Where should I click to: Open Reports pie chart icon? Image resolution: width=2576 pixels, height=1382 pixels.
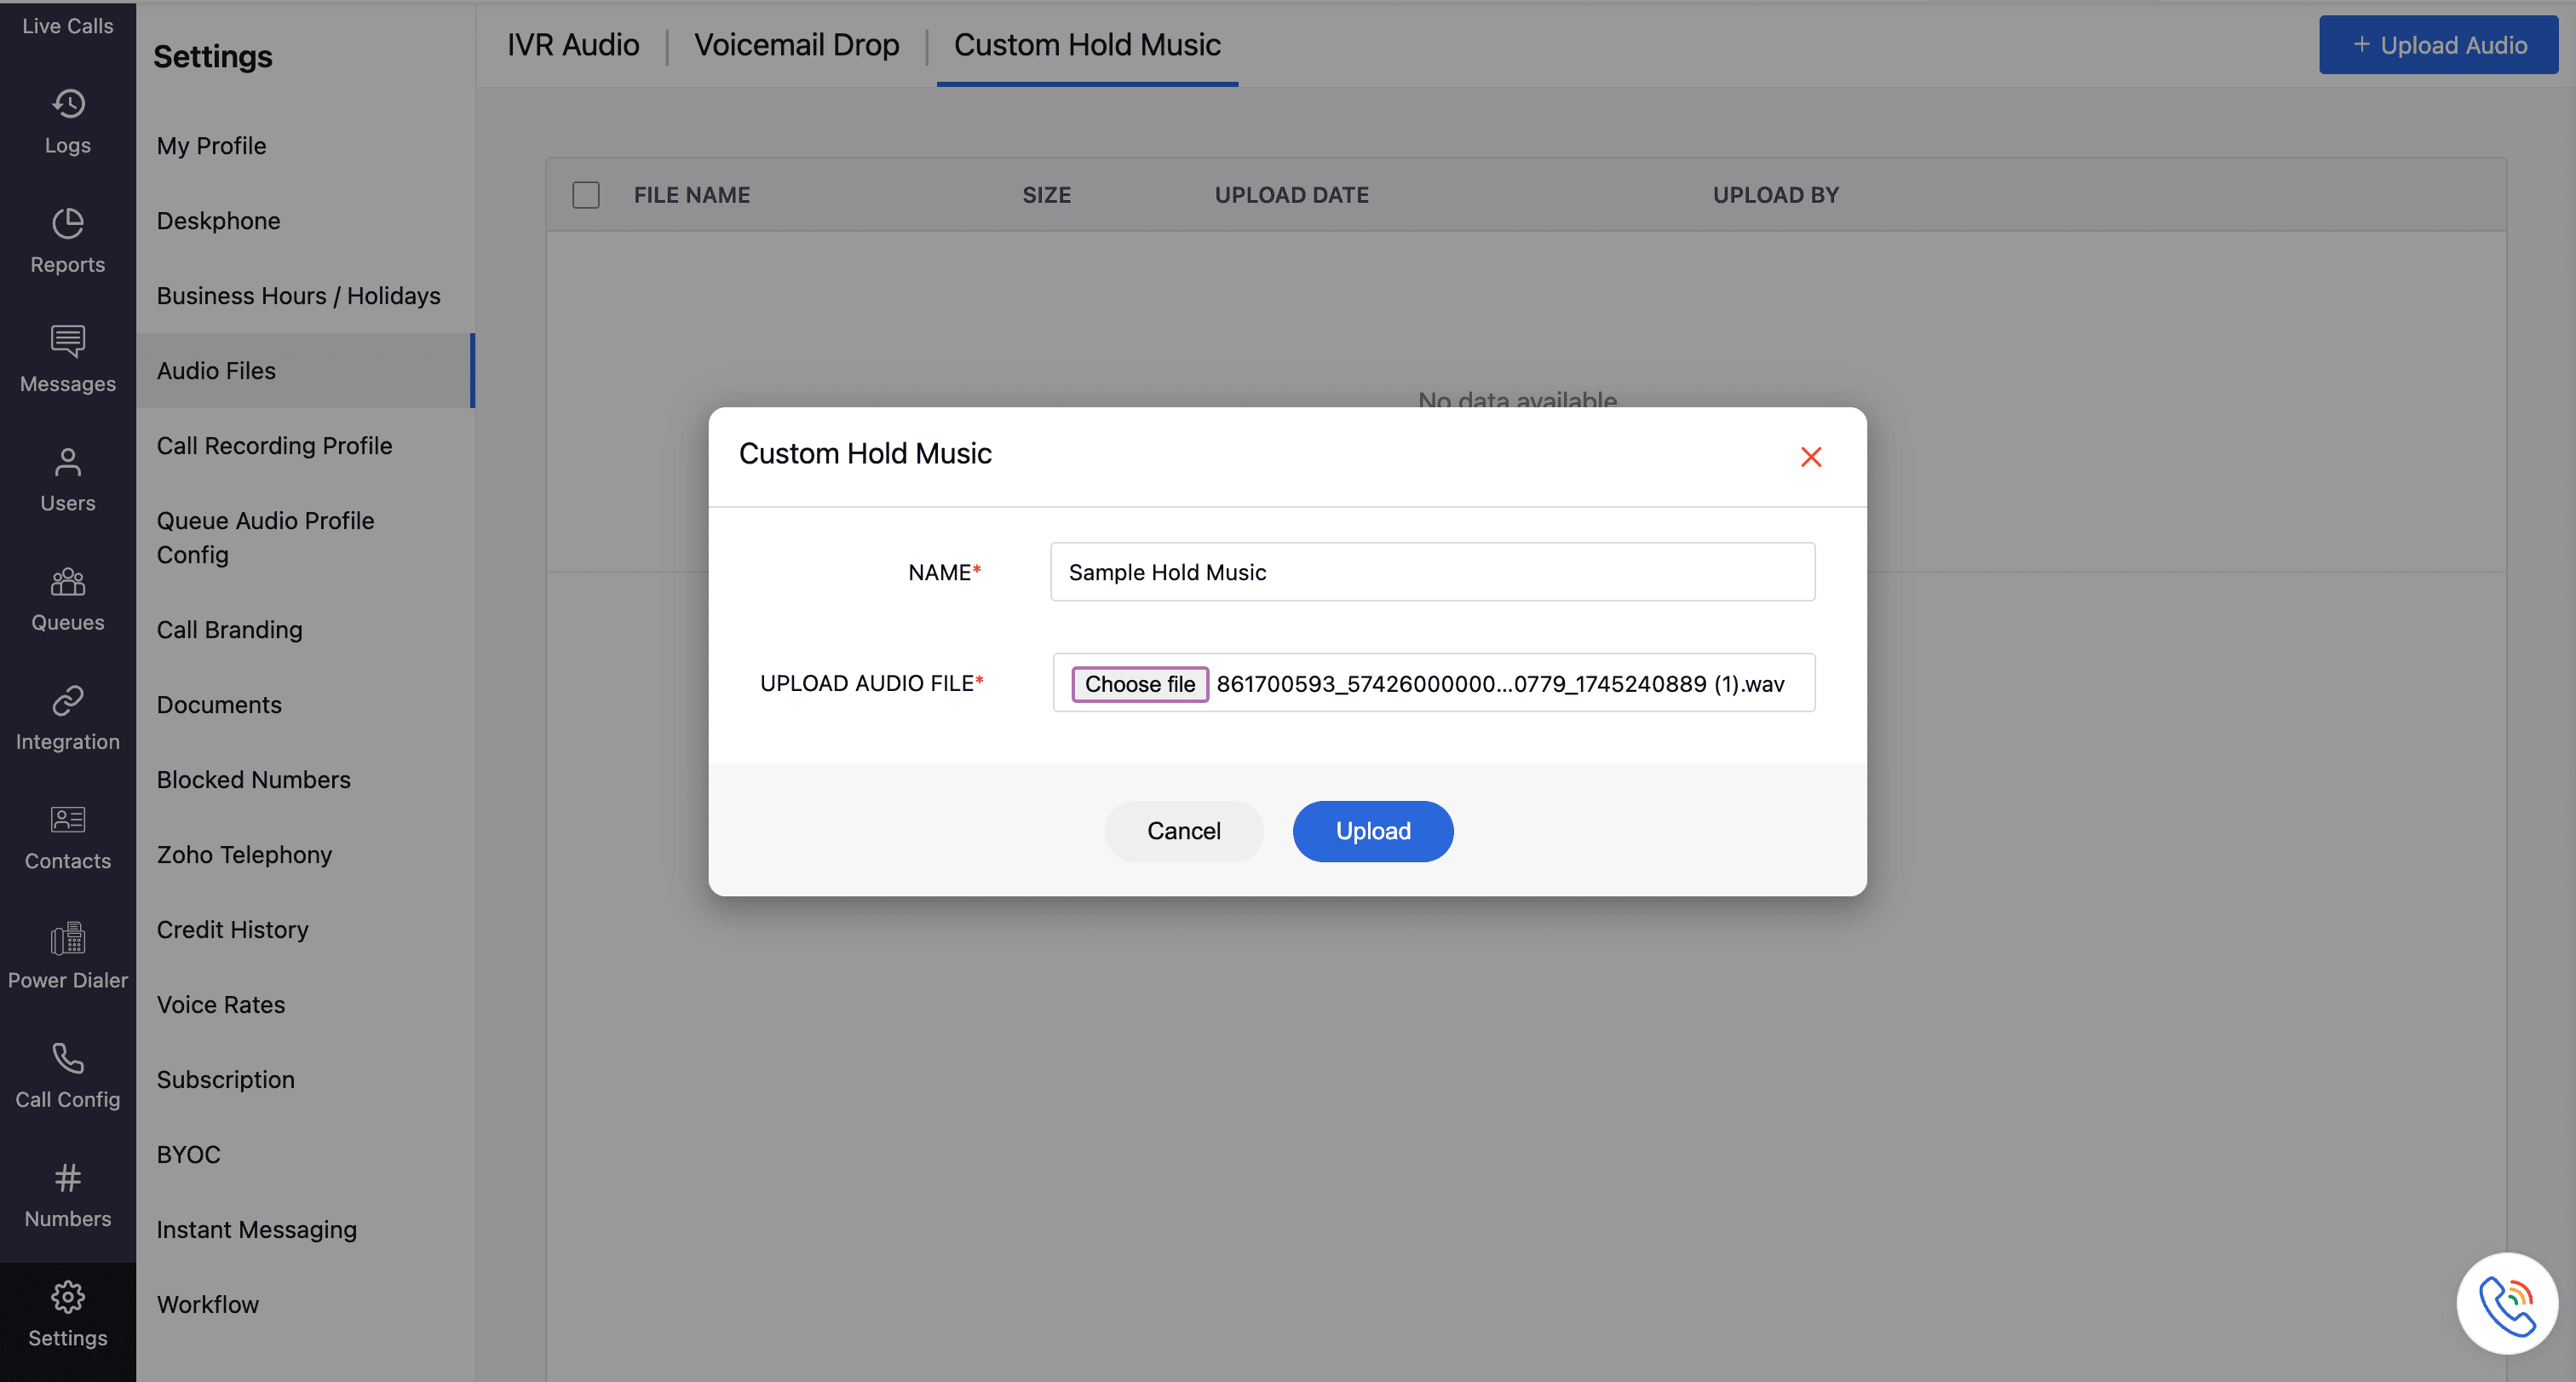coord(68,223)
